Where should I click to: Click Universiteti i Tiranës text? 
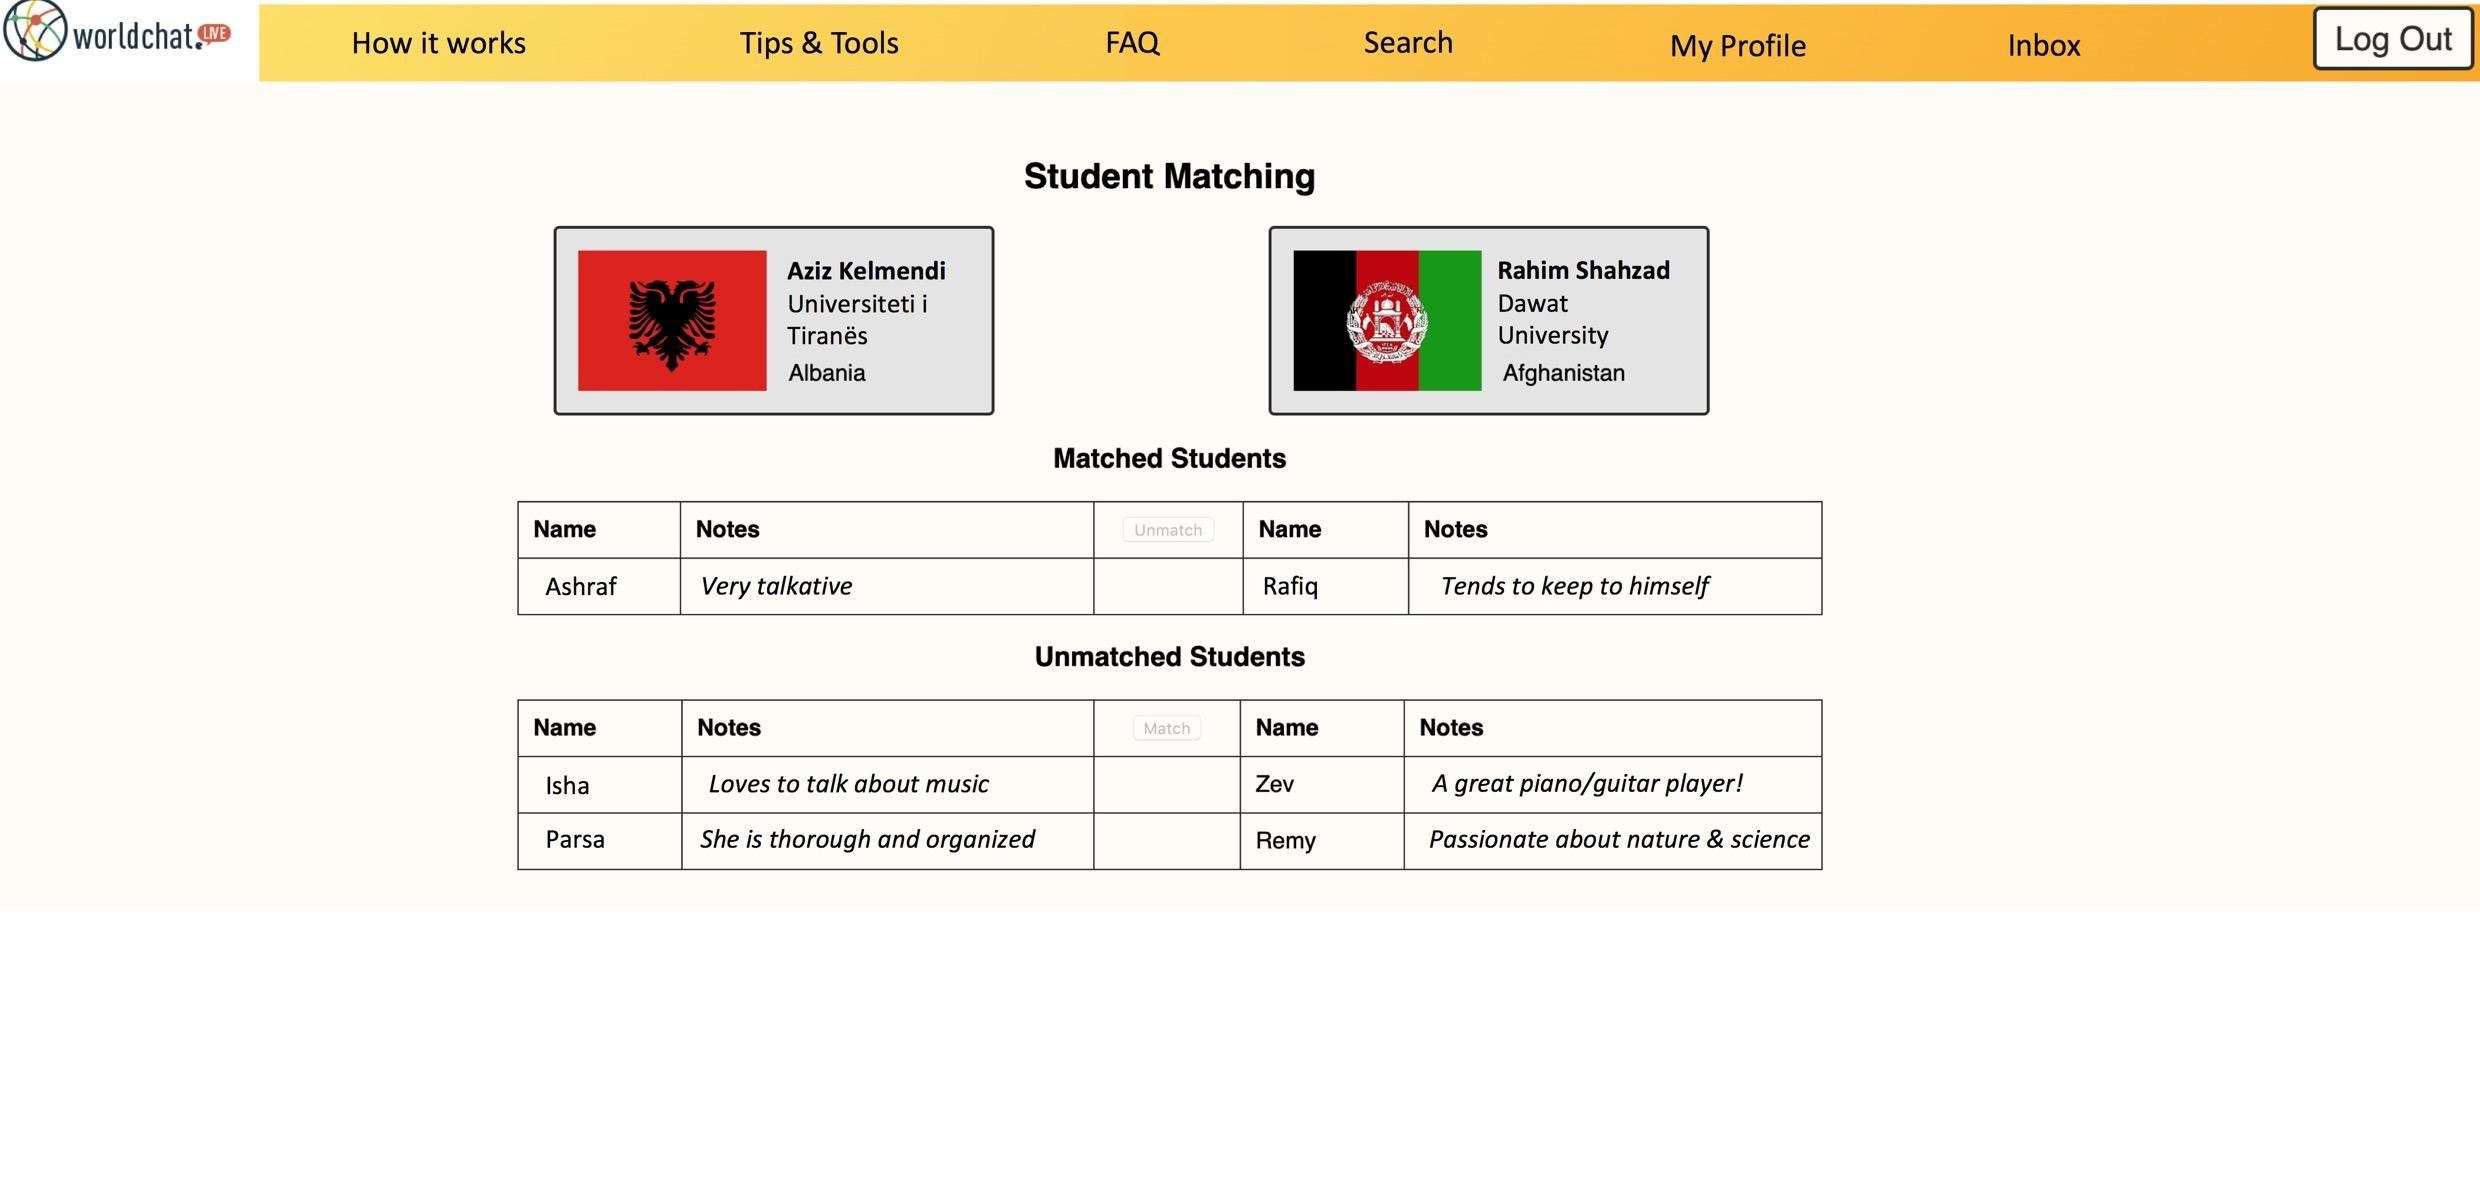857,320
